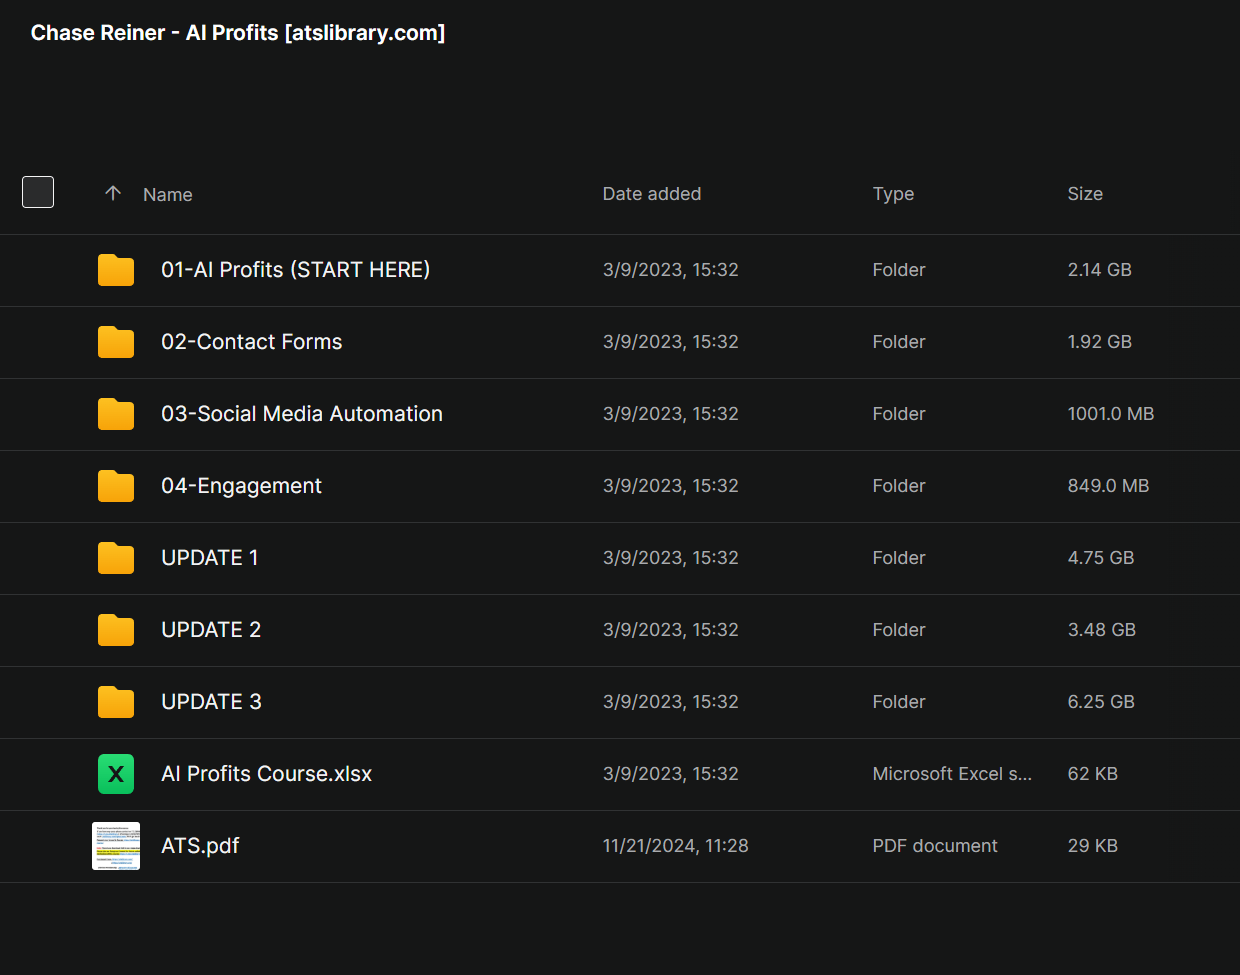Click the 6.25 GB size value
This screenshot has height=975, width=1240.
pos(1101,702)
